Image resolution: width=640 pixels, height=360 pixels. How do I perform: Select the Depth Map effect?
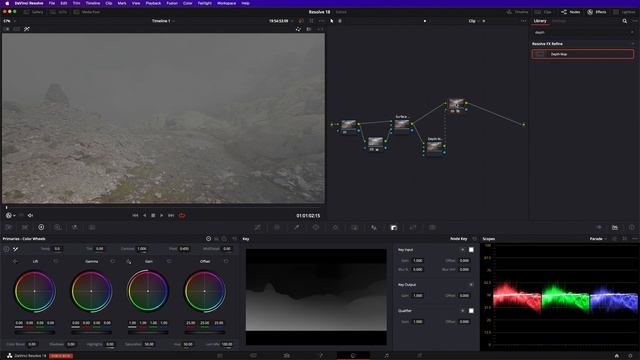tap(582, 54)
